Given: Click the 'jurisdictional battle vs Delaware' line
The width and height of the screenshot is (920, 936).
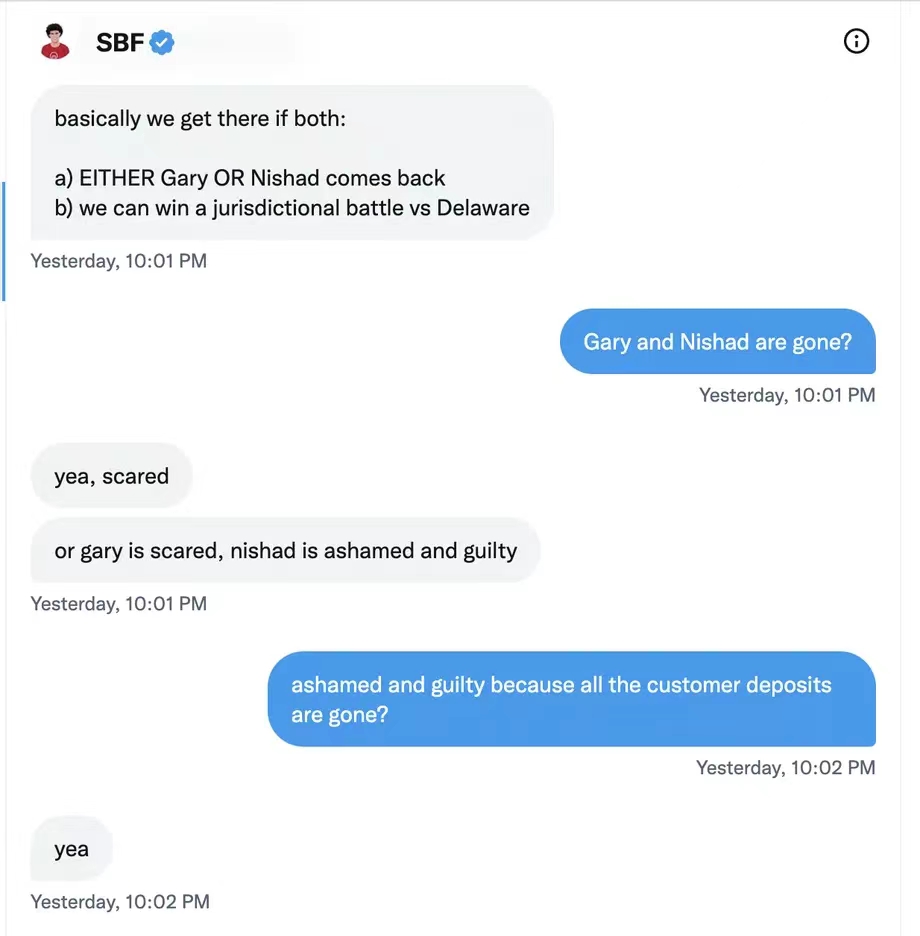Looking at the screenshot, I should [x=292, y=208].
